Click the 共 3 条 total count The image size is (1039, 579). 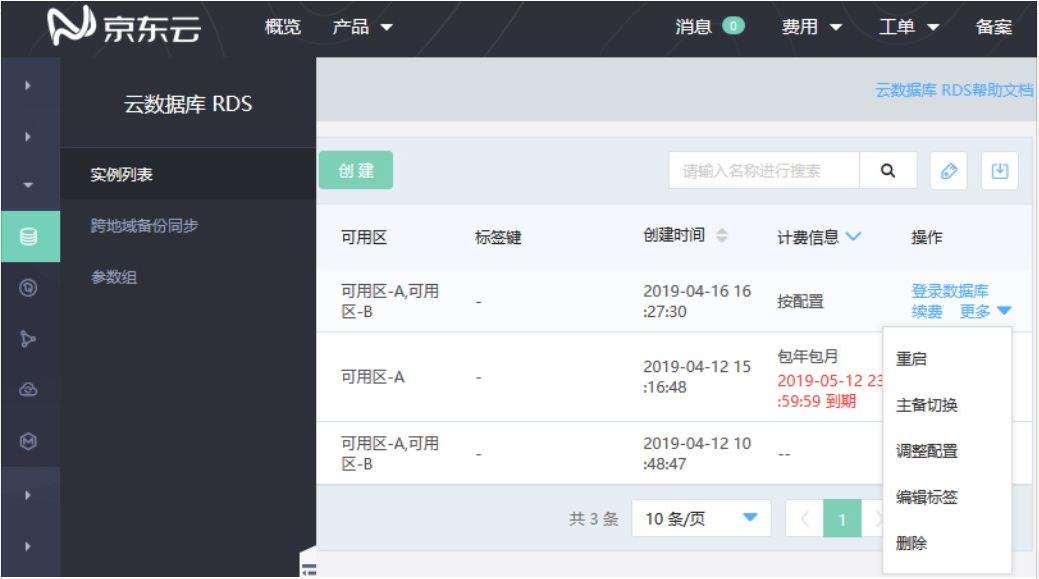(594, 519)
